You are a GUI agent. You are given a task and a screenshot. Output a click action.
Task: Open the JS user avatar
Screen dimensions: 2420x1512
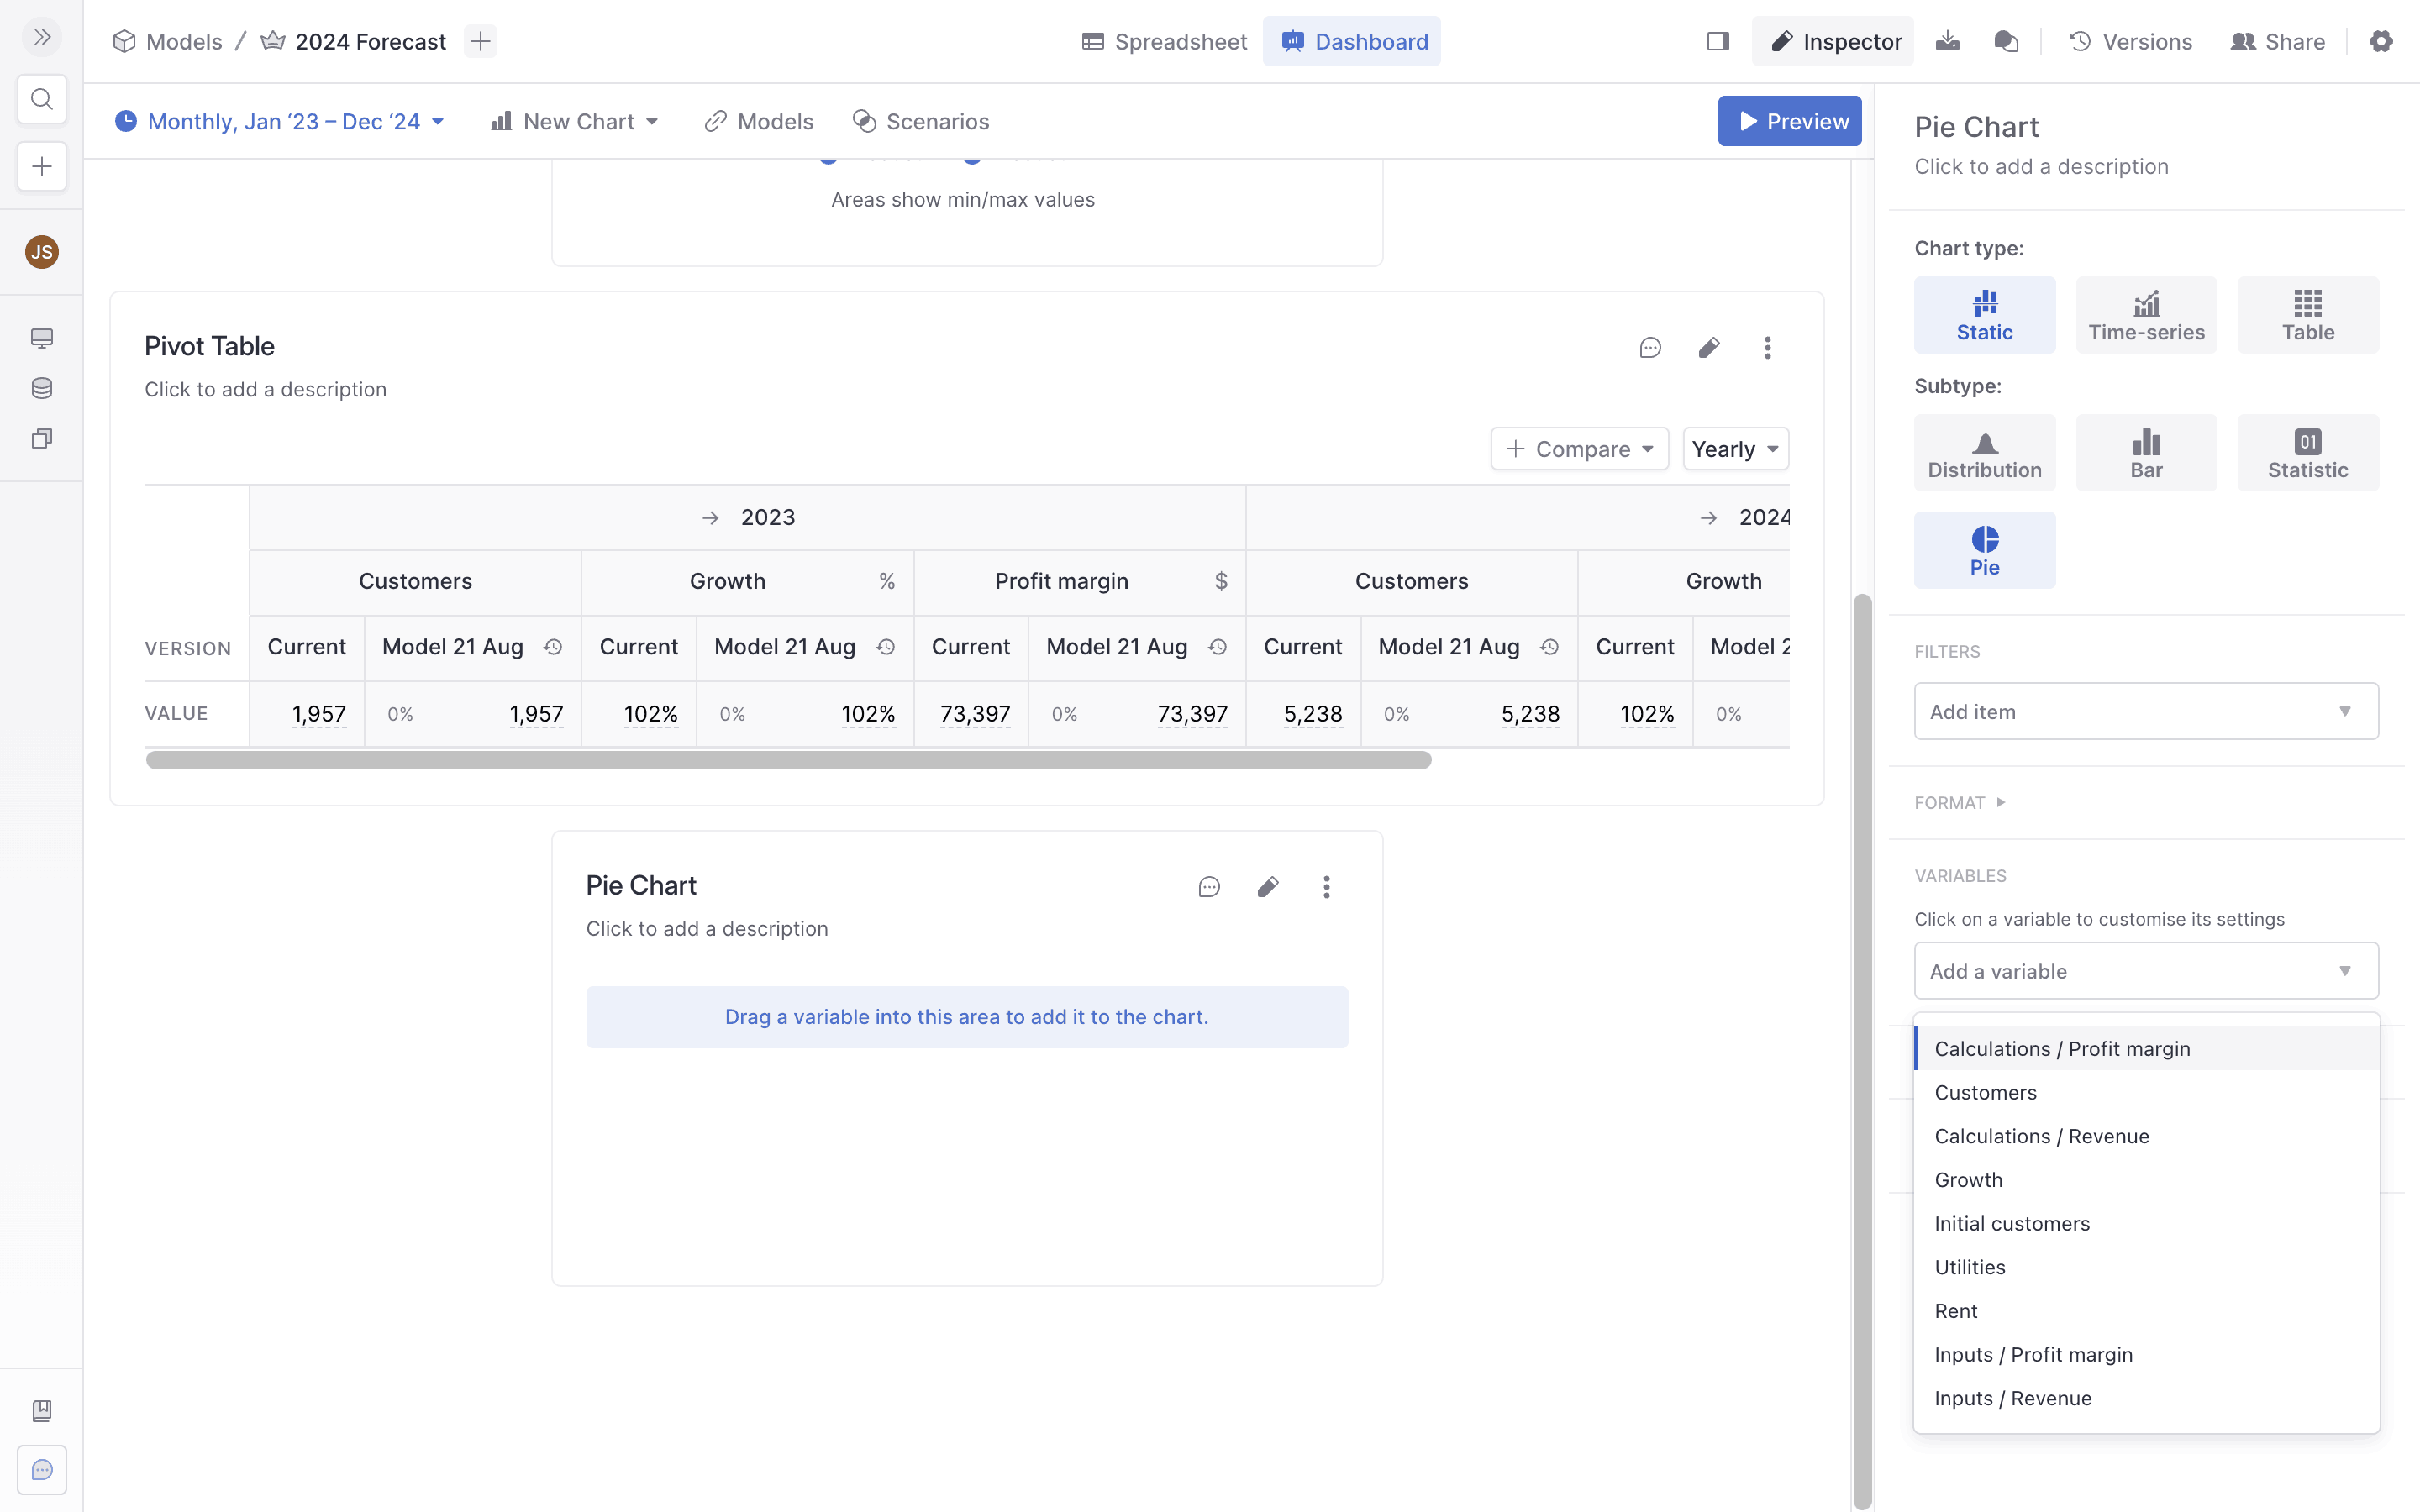coord(41,252)
